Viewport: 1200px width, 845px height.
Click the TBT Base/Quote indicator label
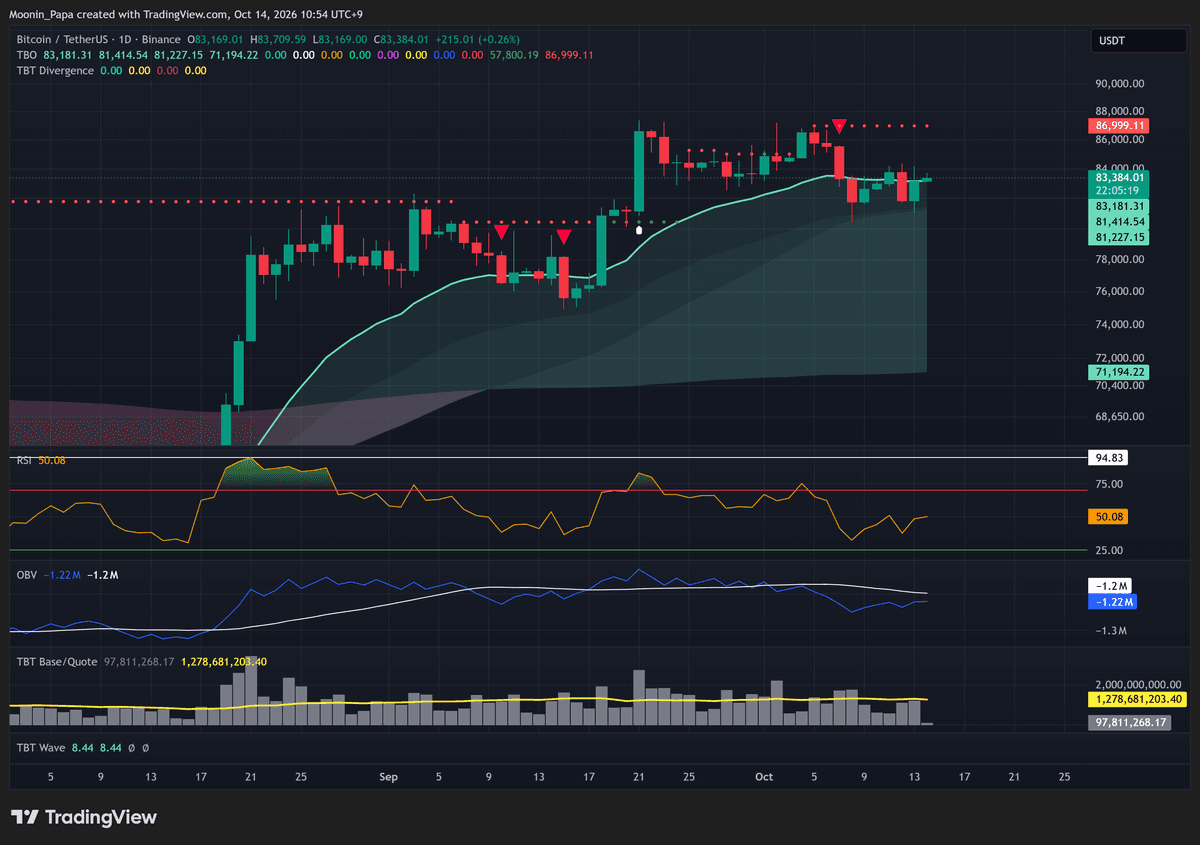[57, 662]
